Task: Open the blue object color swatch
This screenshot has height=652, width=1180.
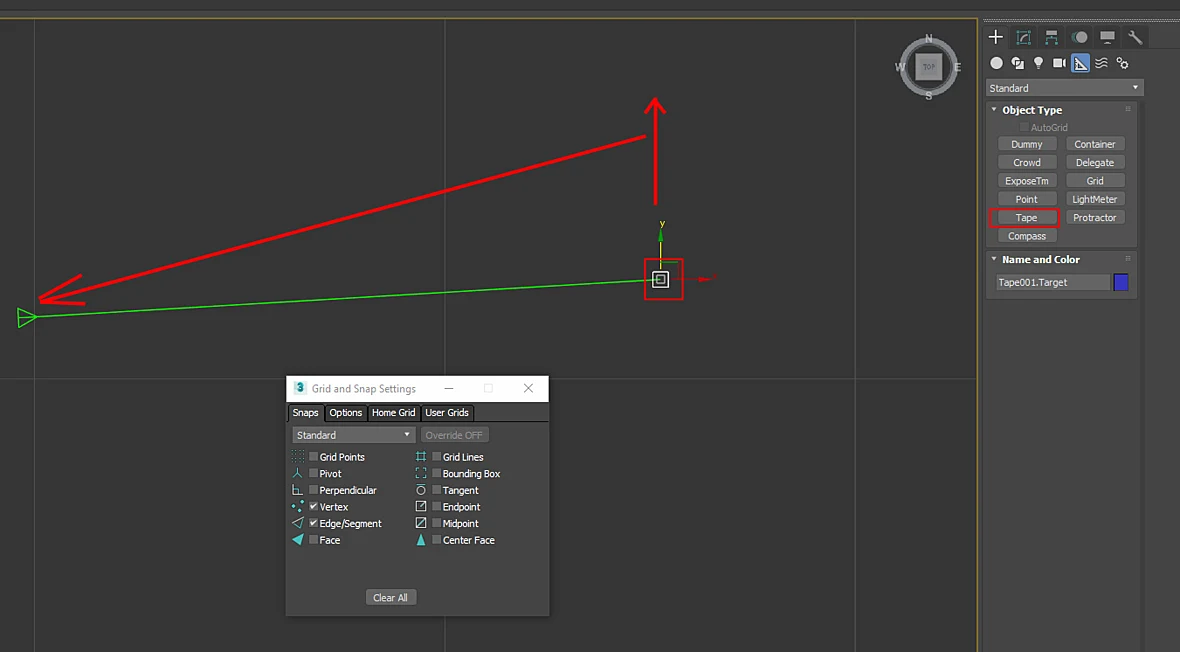Action: (x=1121, y=282)
